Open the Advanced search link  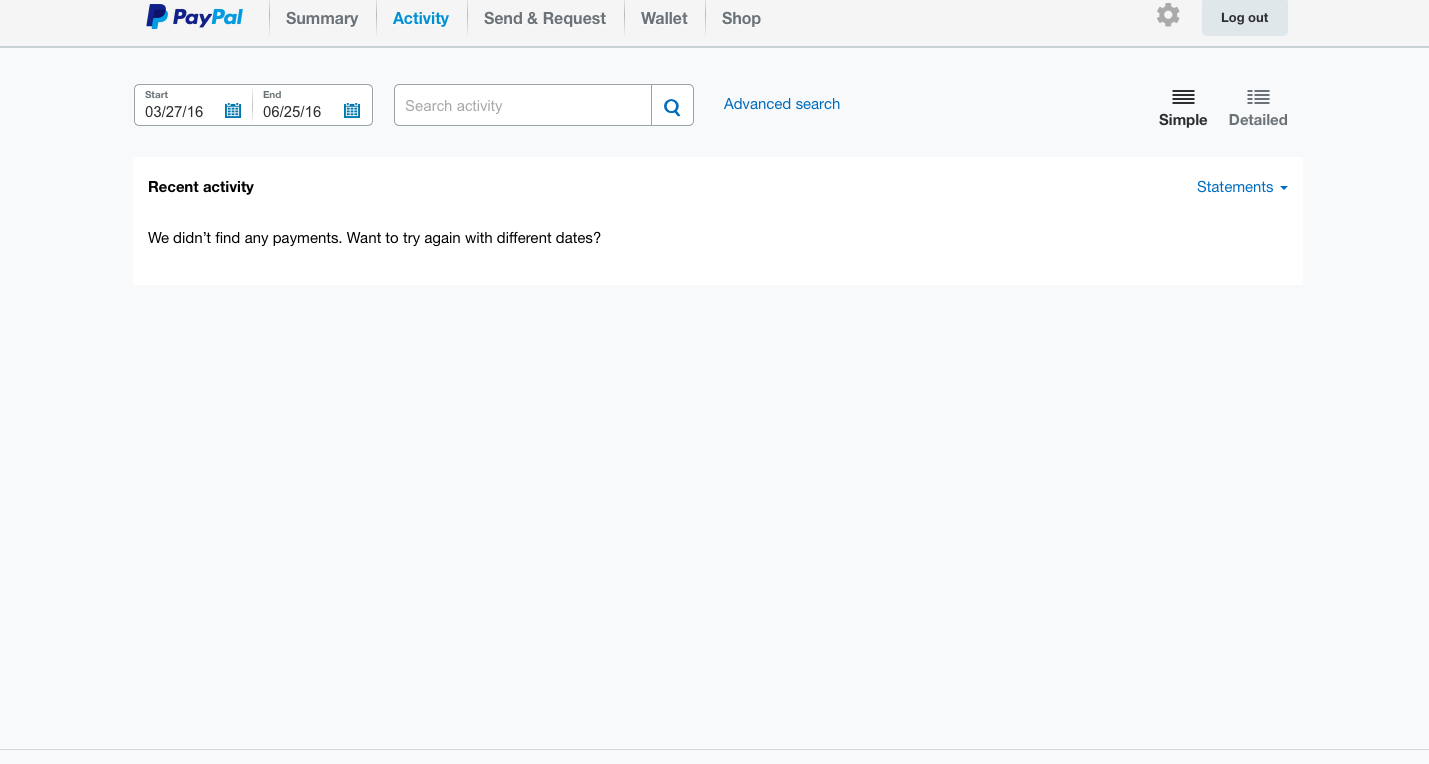click(x=782, y=104)
